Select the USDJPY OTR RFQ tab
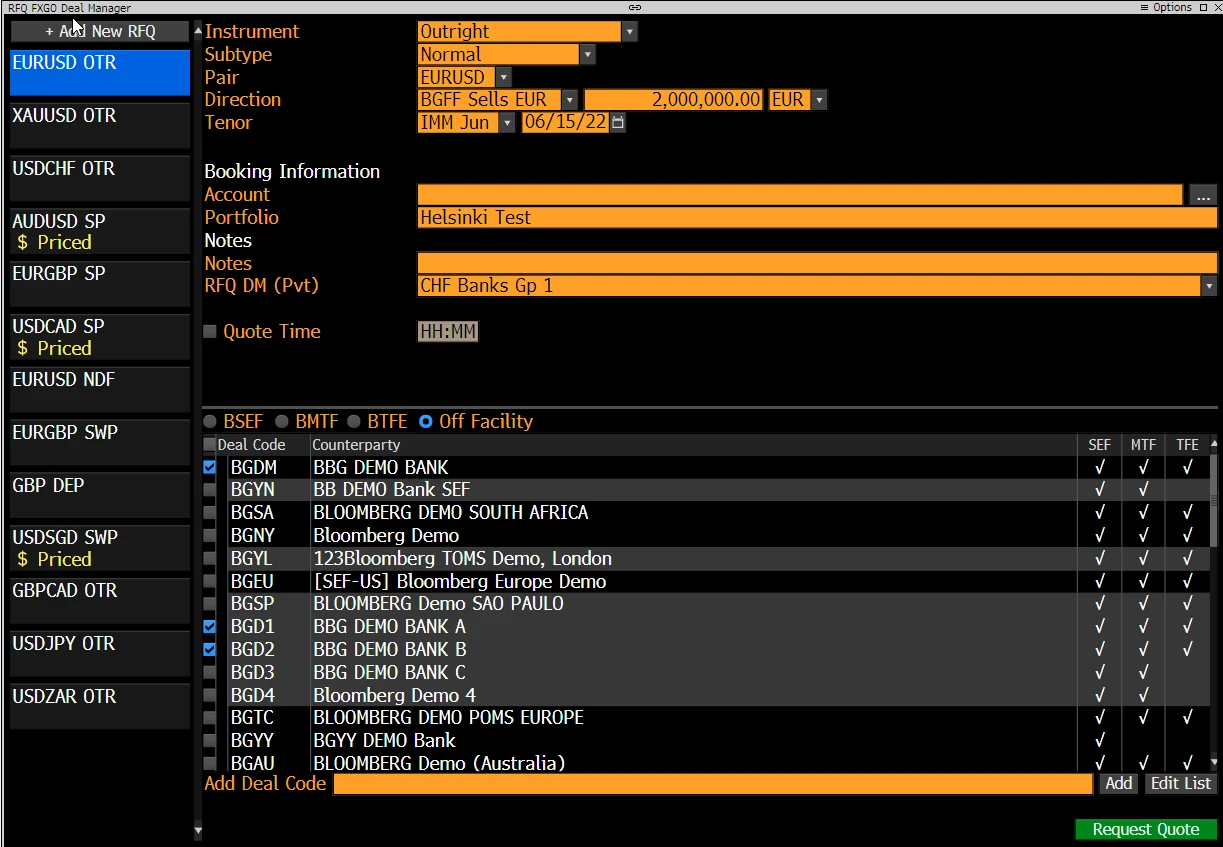The width and height of the screenshot is (1223, 847). click(99, 654)
